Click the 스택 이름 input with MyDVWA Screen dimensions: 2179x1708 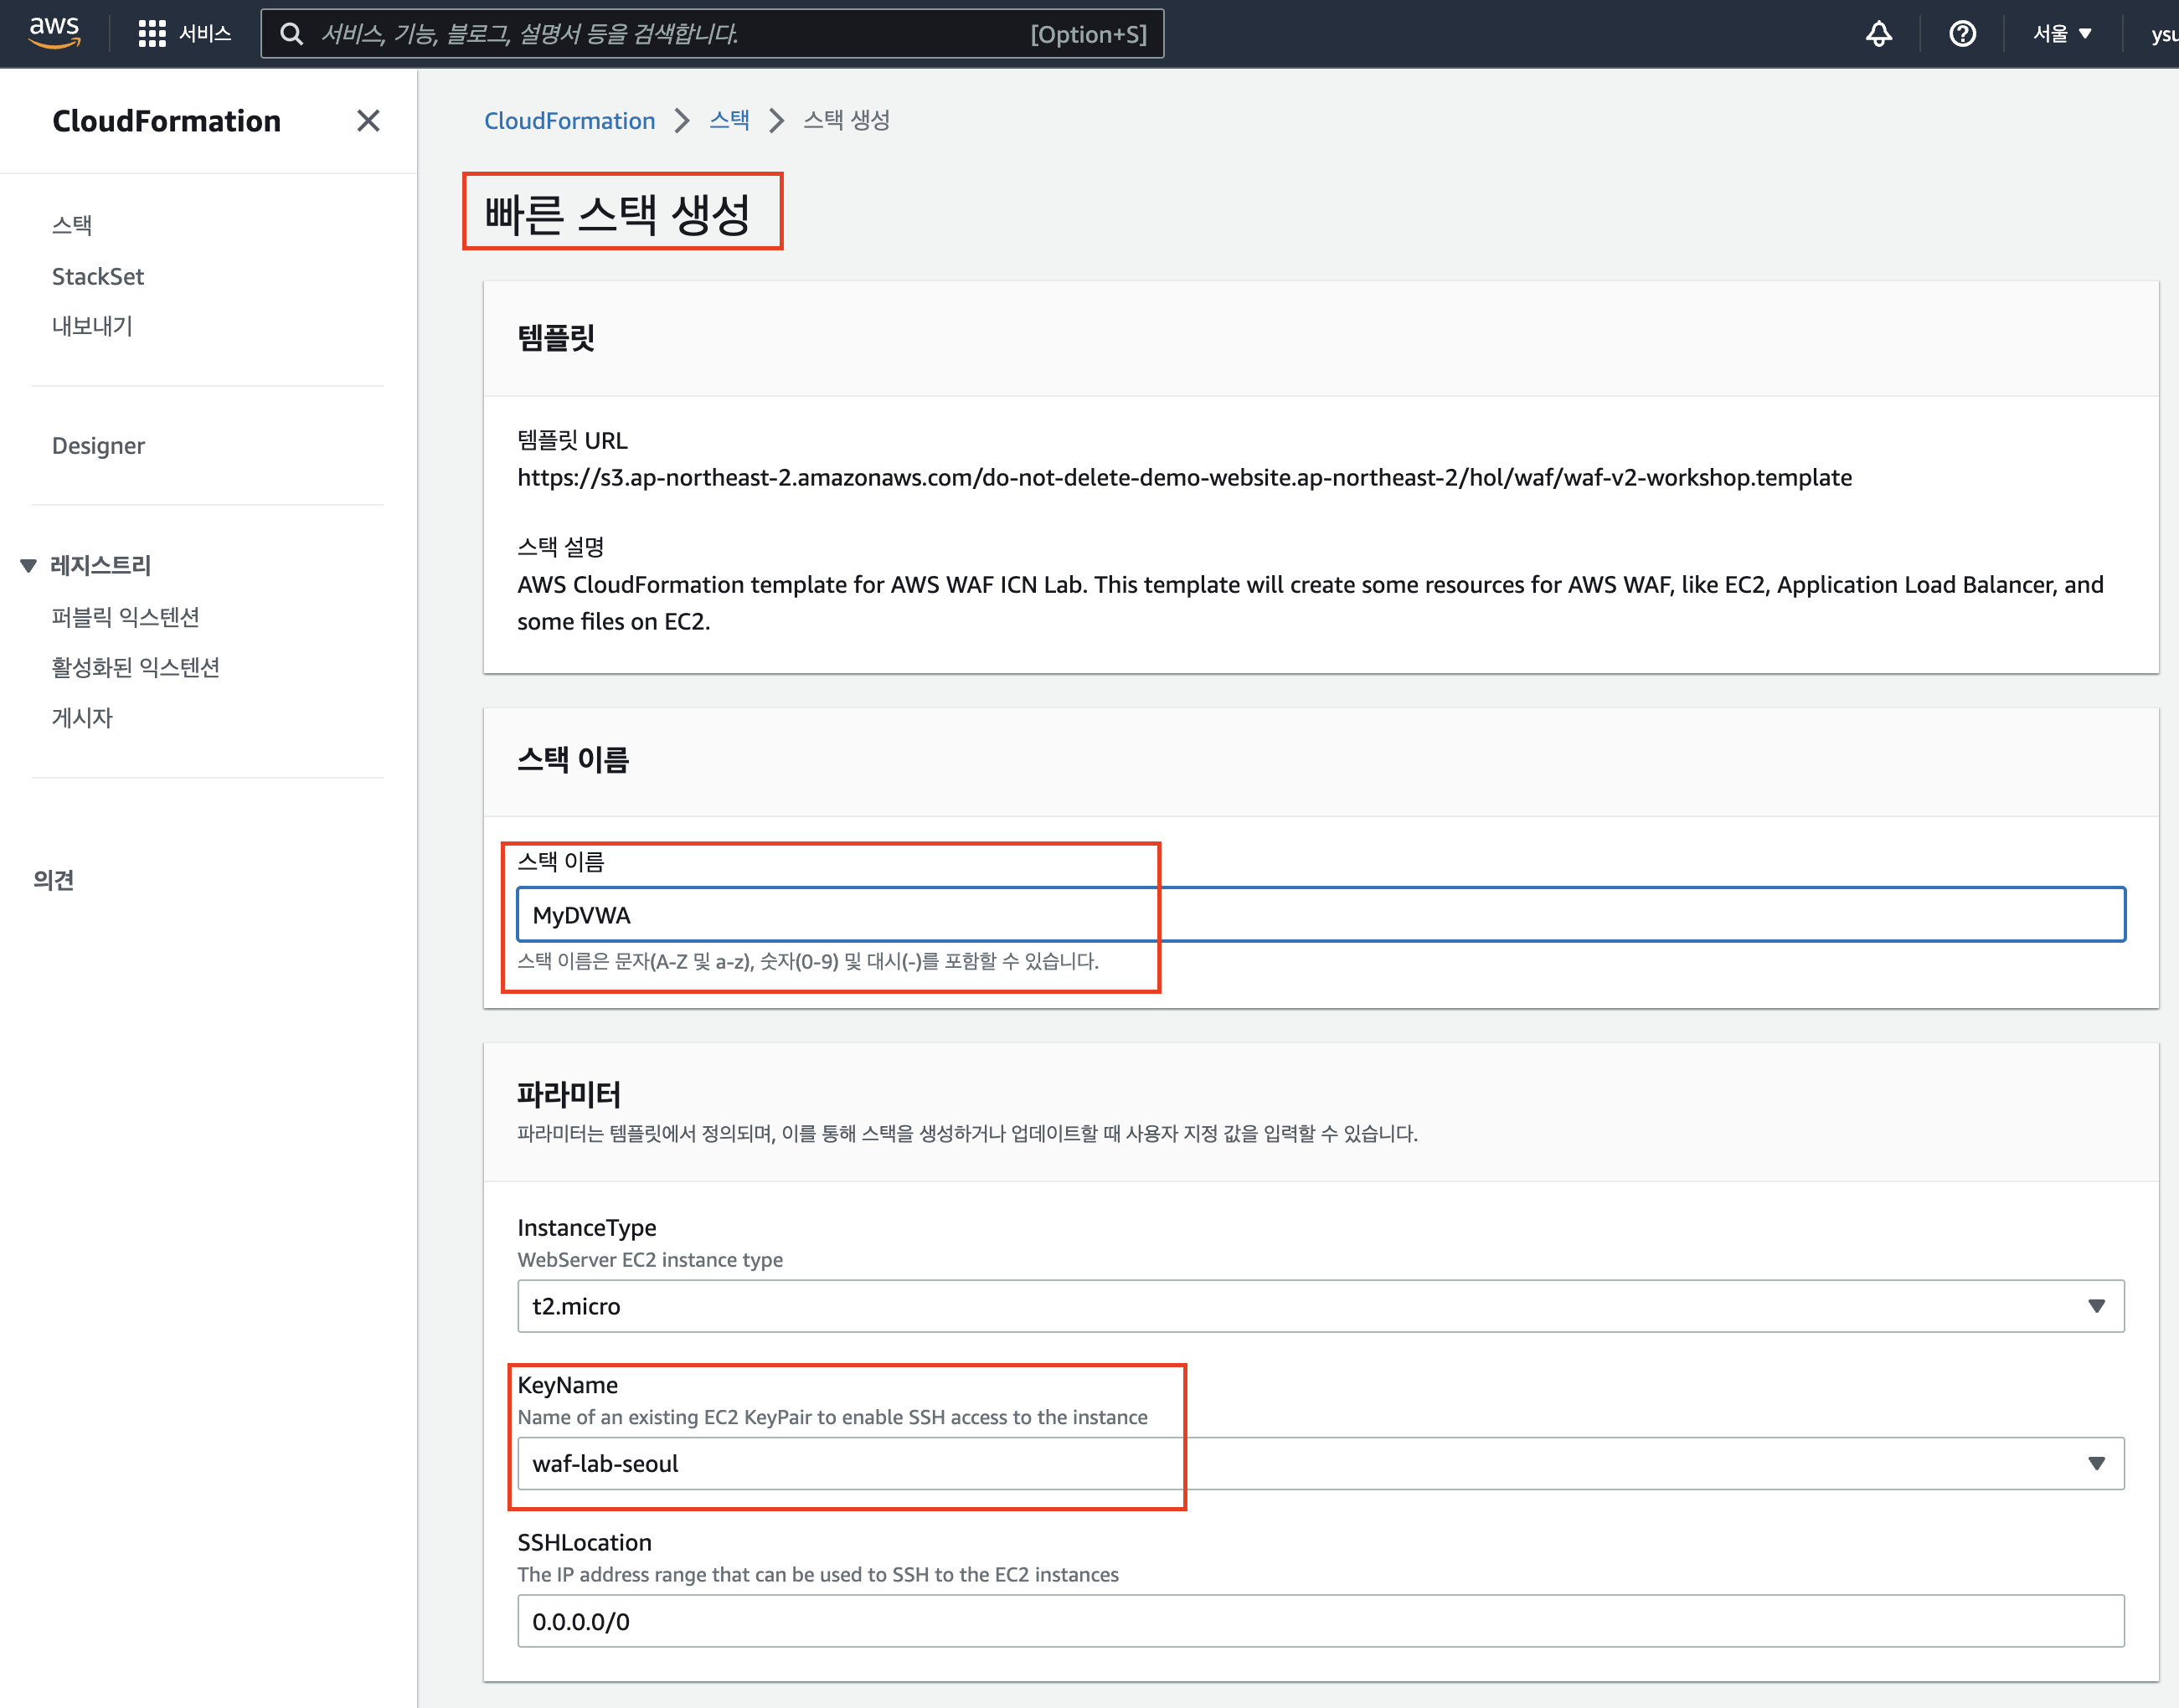click(1320, 915)
